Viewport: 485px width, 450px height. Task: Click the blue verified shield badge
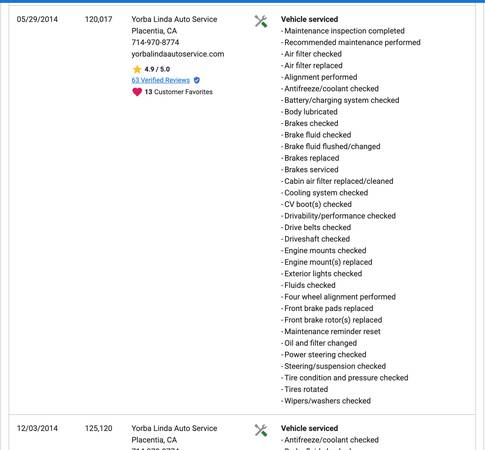click(197, 80)
